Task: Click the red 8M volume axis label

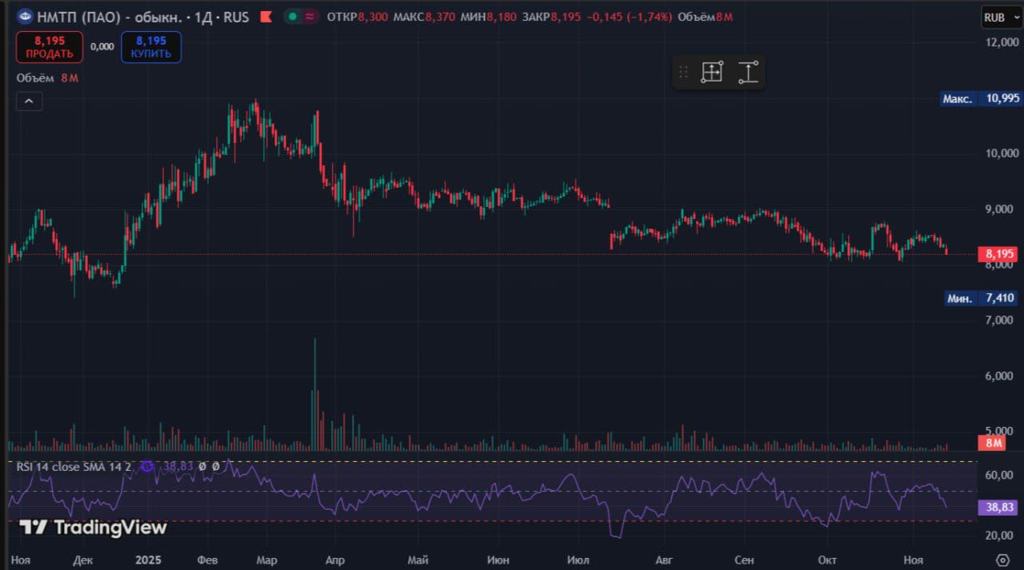Action: pos(994,443)
